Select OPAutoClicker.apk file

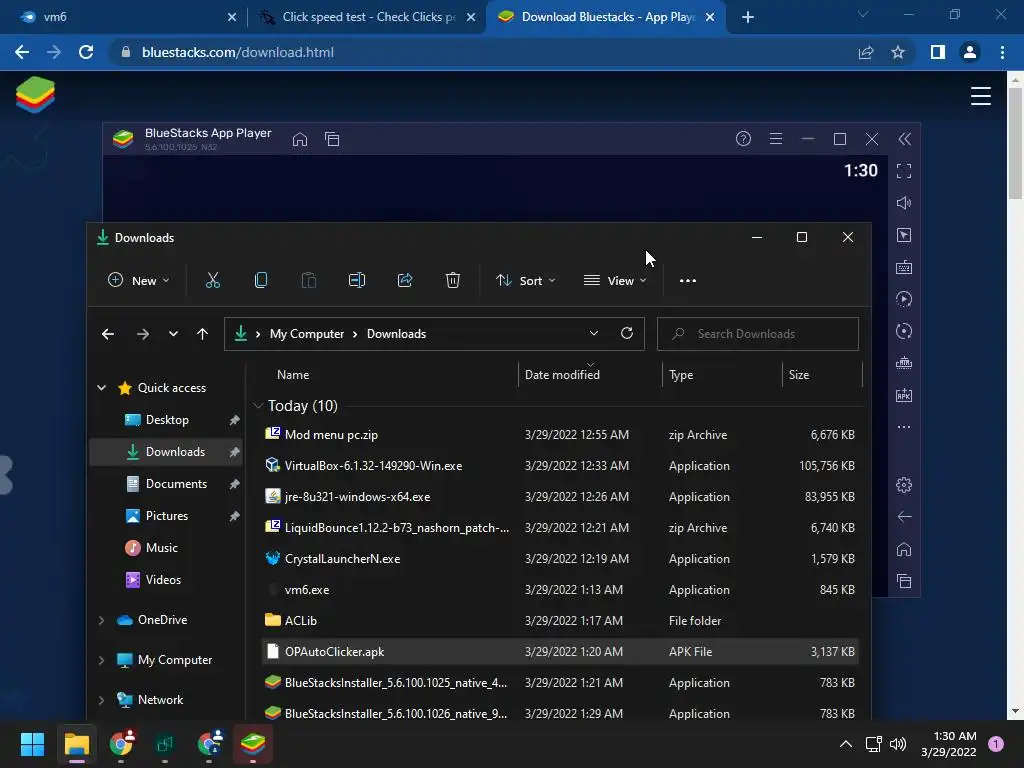point(560,652)
